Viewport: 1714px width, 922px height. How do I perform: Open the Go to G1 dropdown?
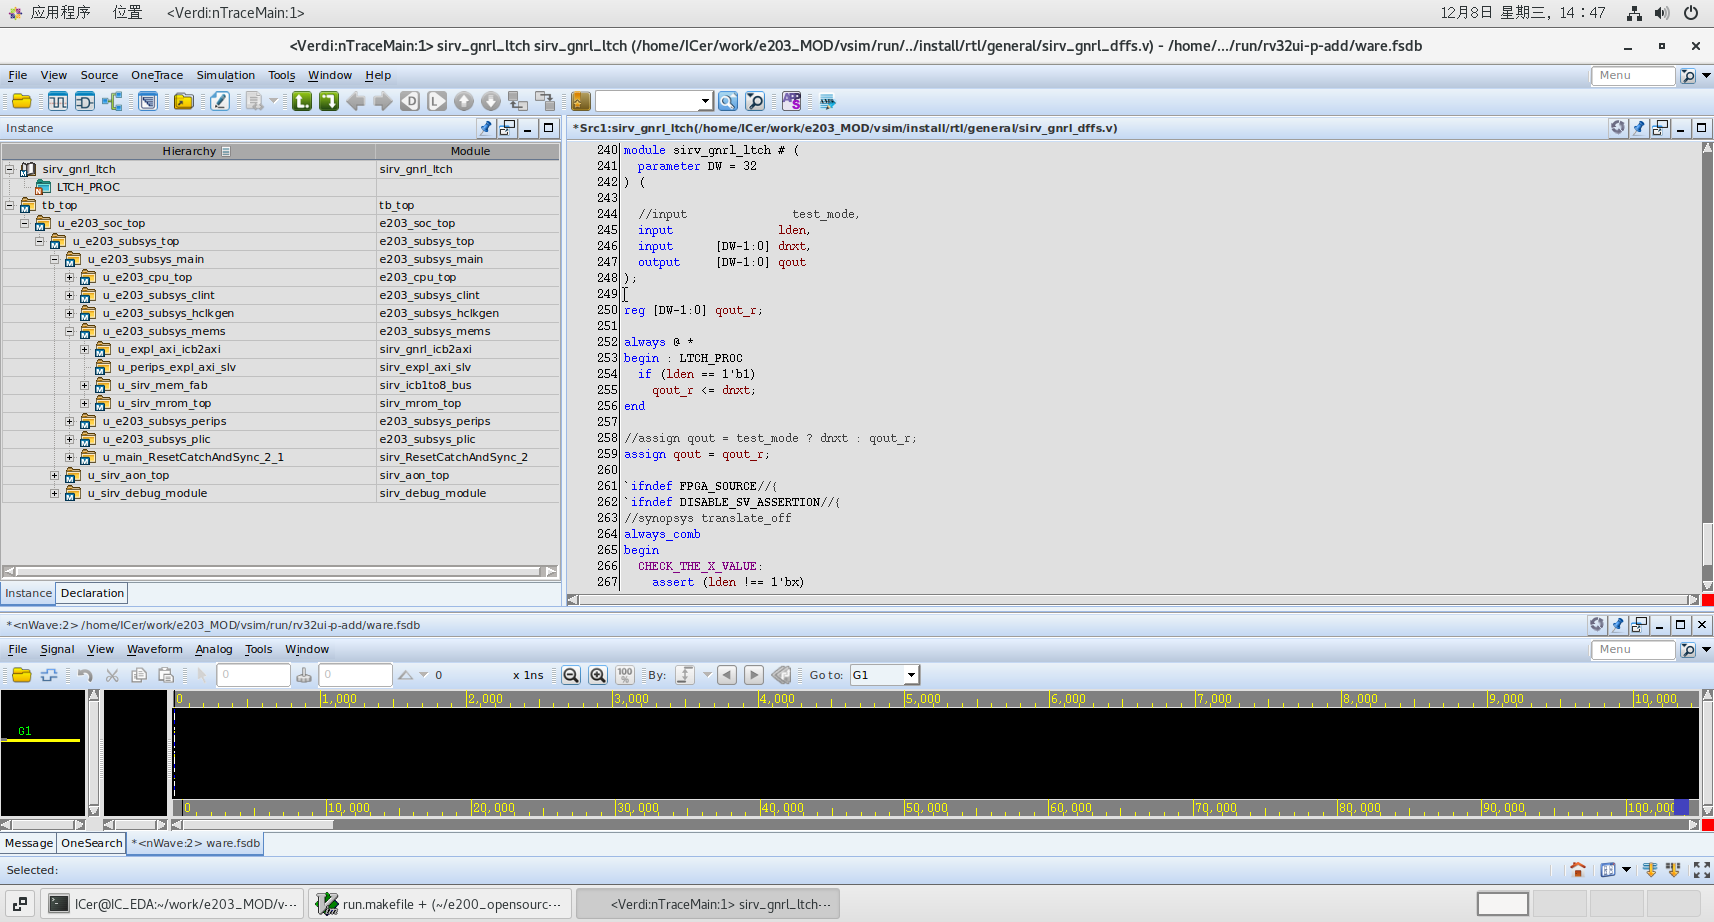coord(910,675)
